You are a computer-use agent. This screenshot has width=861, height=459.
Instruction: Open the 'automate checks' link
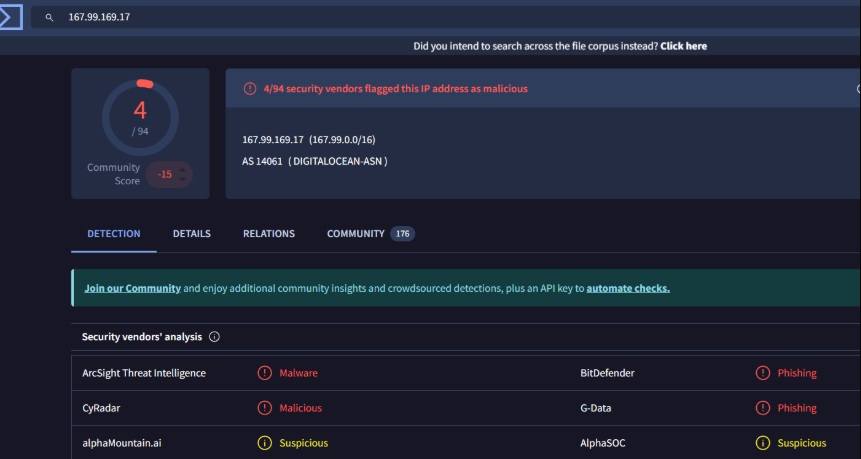pos(628,288)
